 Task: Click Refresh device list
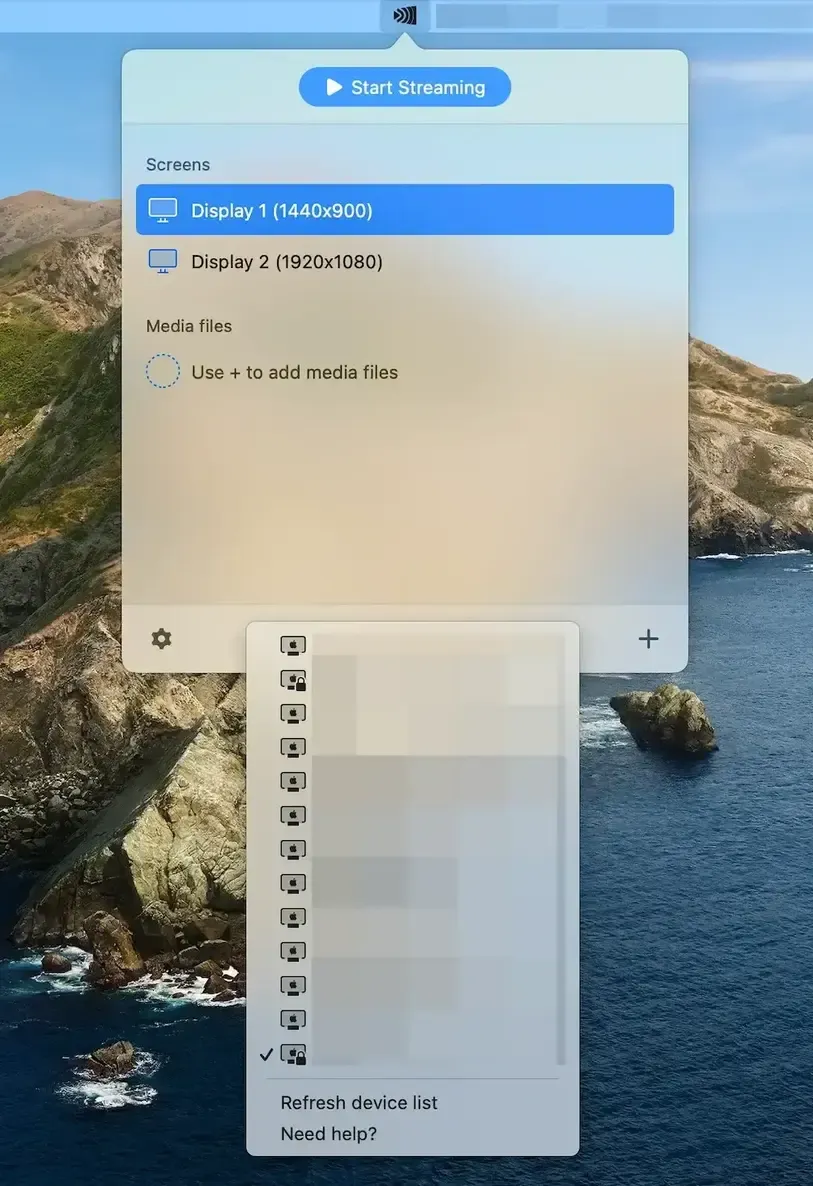[x=358, y=1103]
